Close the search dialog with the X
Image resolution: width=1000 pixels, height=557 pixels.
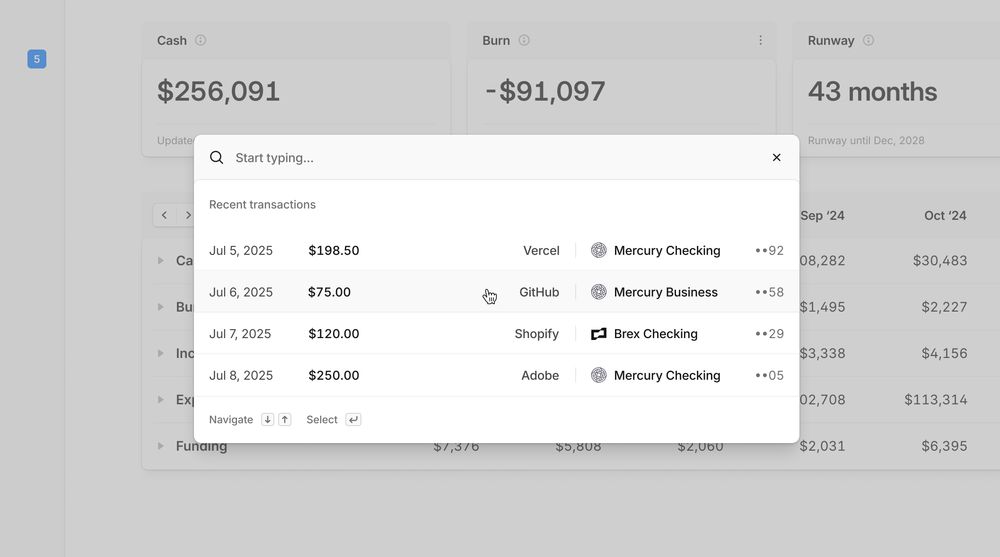click(776, 158)
